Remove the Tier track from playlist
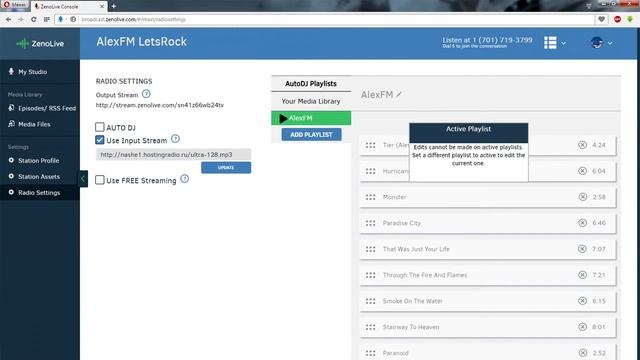This screenshot has height=360, width=640. [582, 145]
